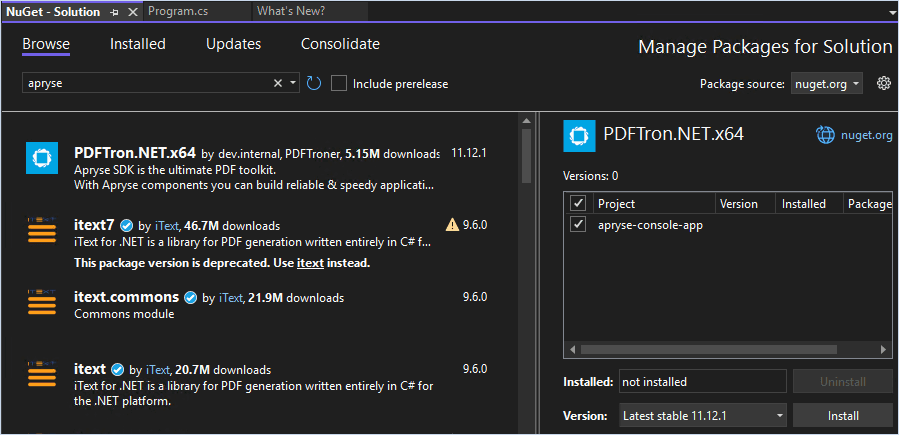Click the 9.6.0 version for itext.commons
The height and width of the screenshot is (435, 899).
[x=475, y=297]
